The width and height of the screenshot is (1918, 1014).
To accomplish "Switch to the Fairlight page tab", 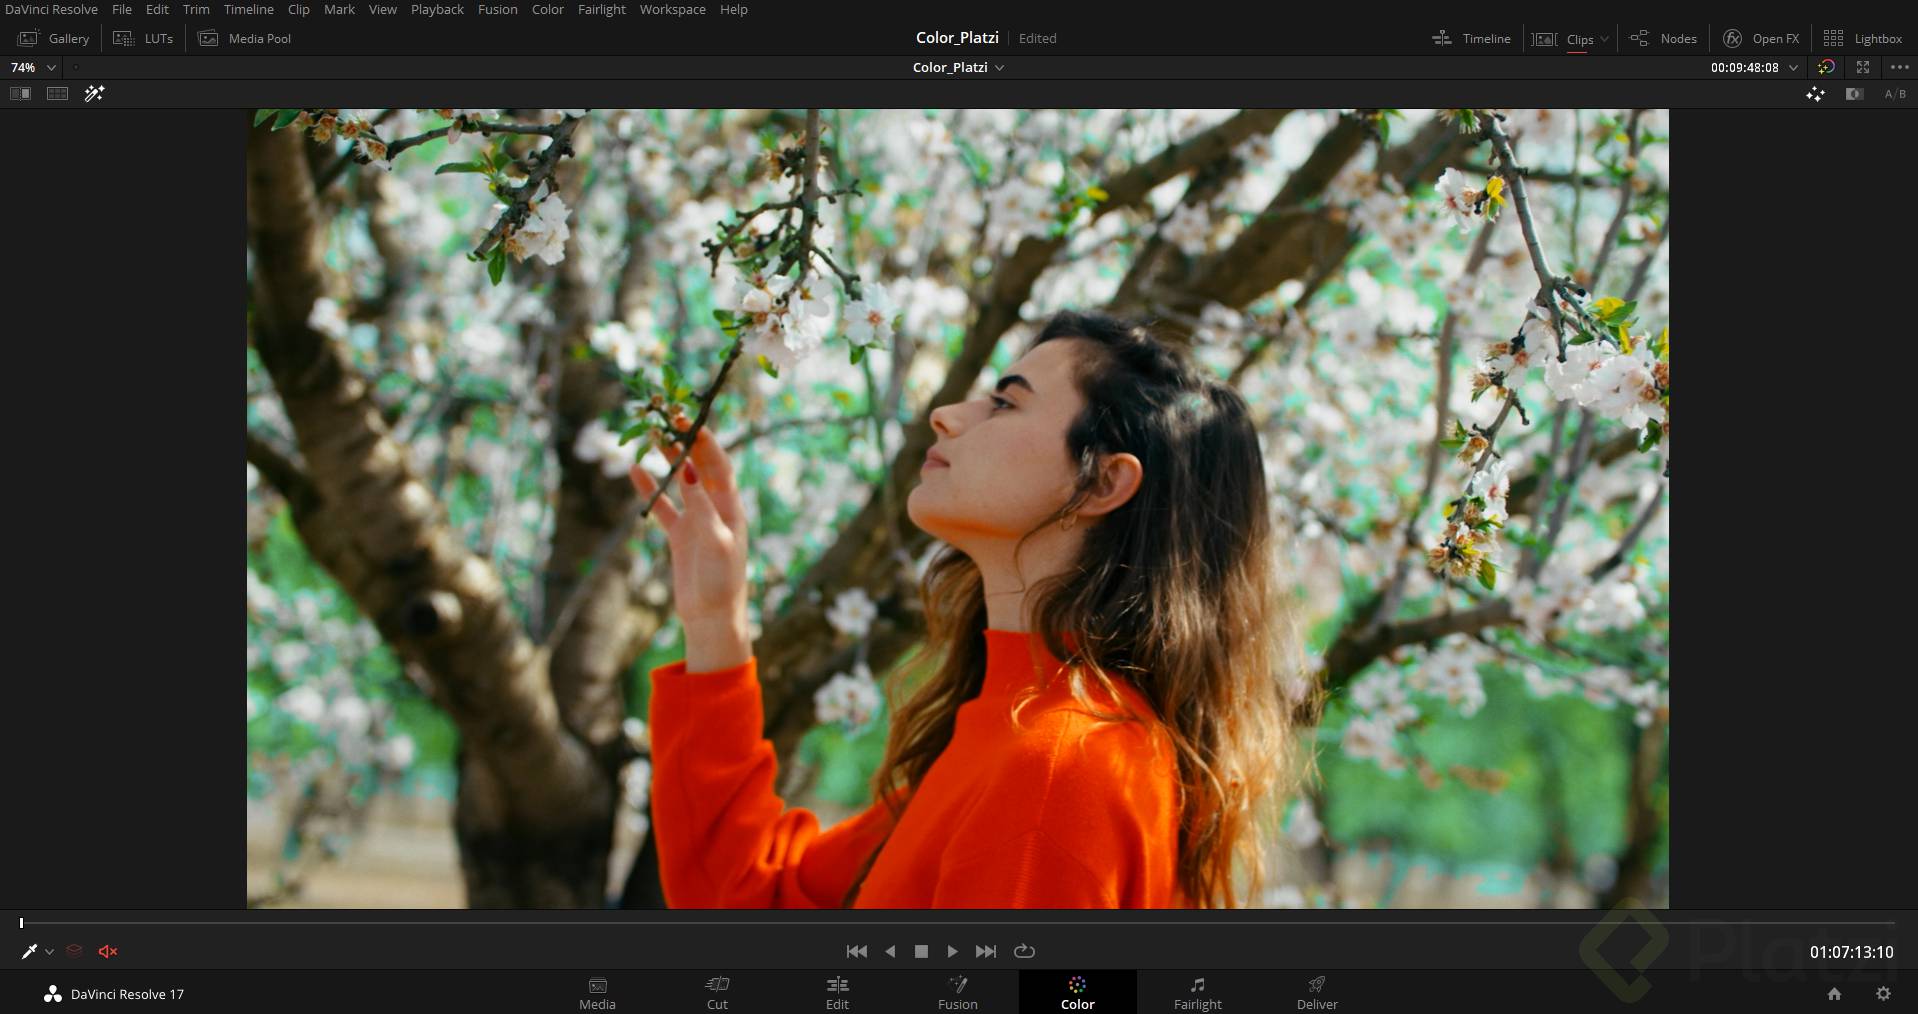I will pyautogui.click(x=1197, y=993).
